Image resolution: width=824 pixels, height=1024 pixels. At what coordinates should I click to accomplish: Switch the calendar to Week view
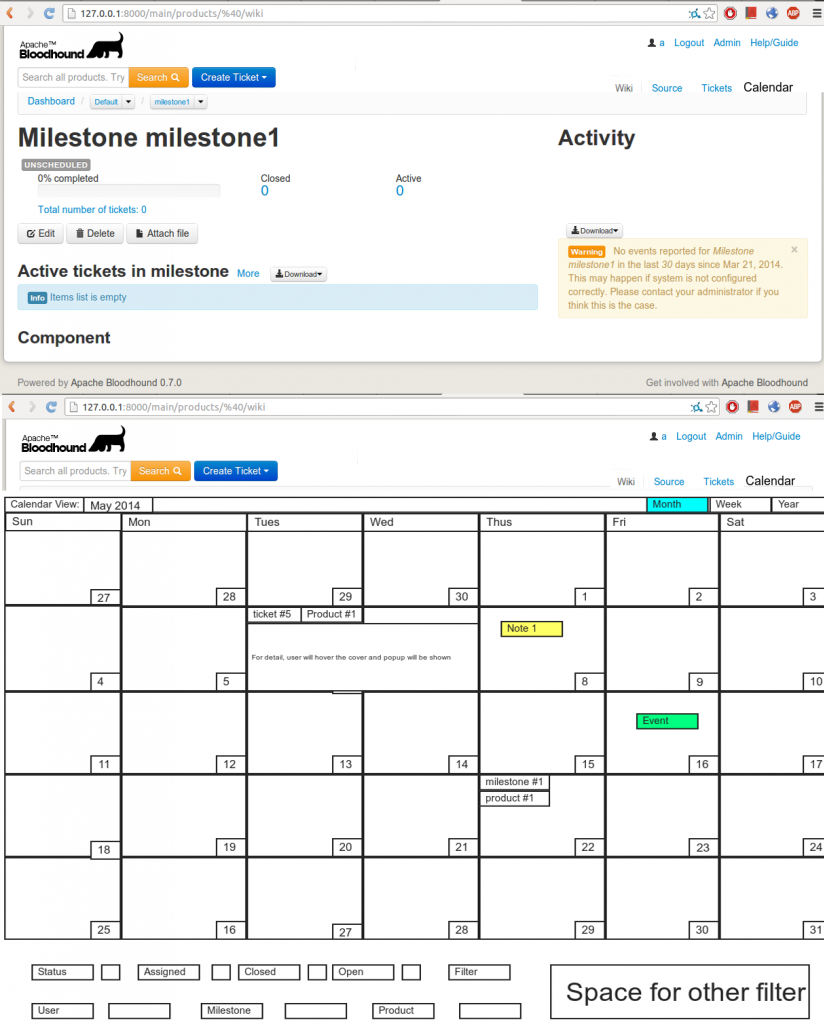pos(738,504)
